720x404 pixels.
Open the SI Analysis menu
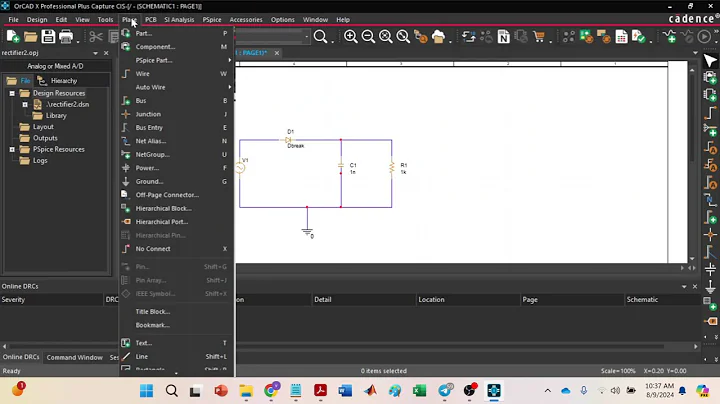(x=179, y=20)
